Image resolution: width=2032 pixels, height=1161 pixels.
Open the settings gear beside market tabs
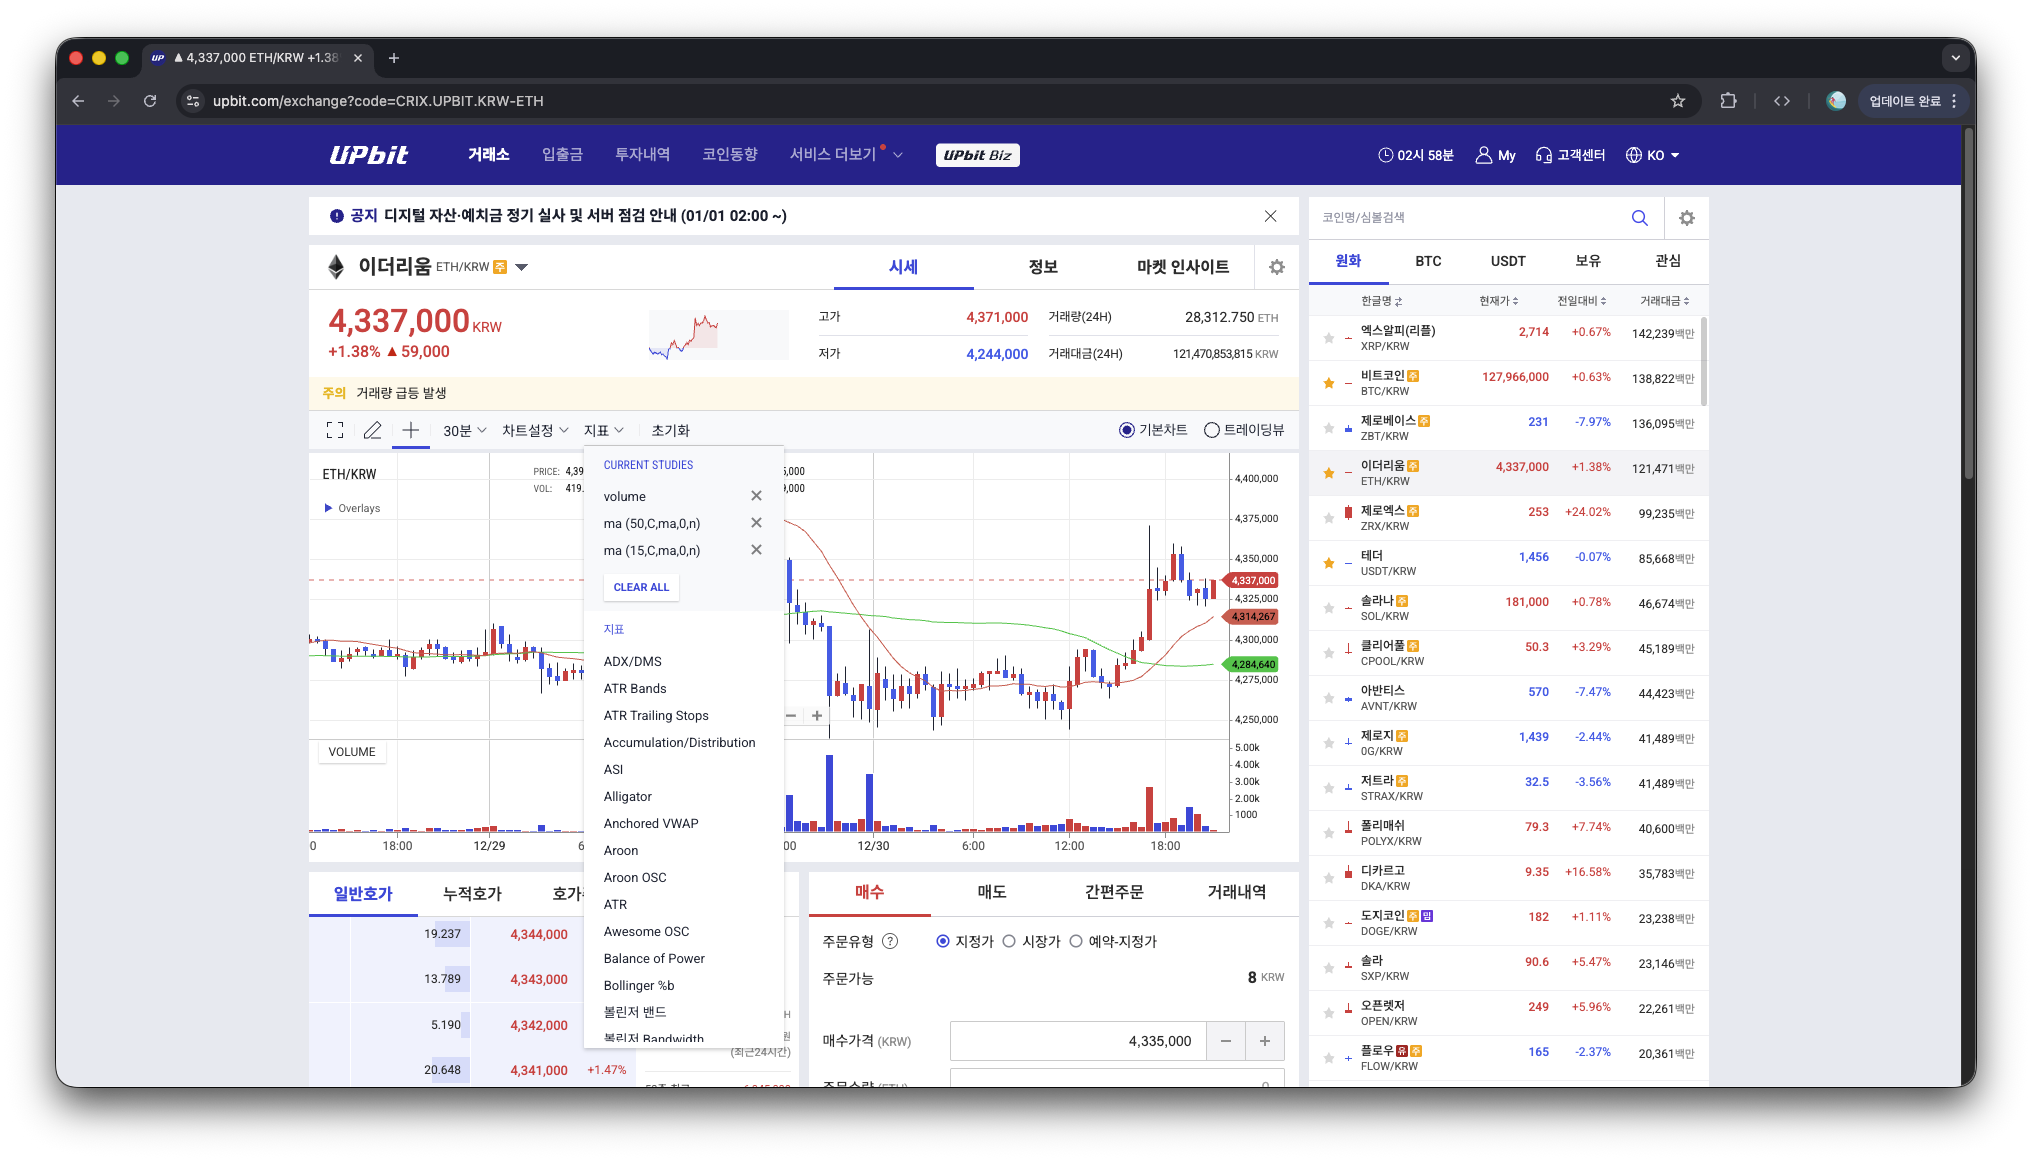click(x=1686, y=217)
